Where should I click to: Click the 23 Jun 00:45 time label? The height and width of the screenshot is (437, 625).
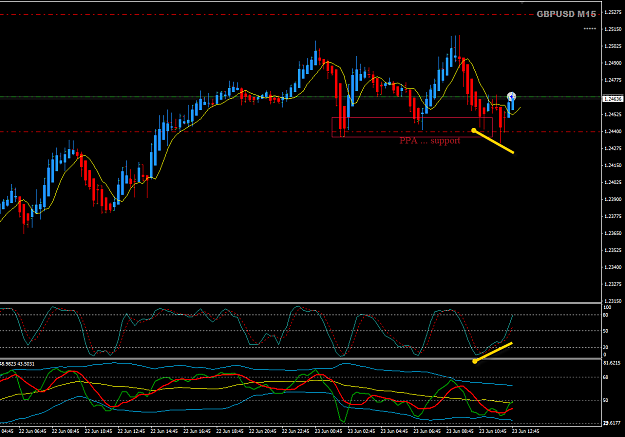[328, 431]
